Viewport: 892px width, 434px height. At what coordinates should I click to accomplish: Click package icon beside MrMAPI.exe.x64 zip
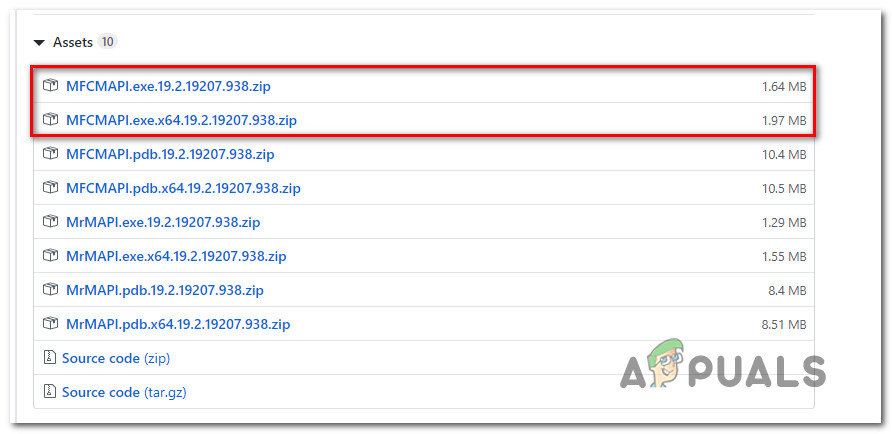51,256
